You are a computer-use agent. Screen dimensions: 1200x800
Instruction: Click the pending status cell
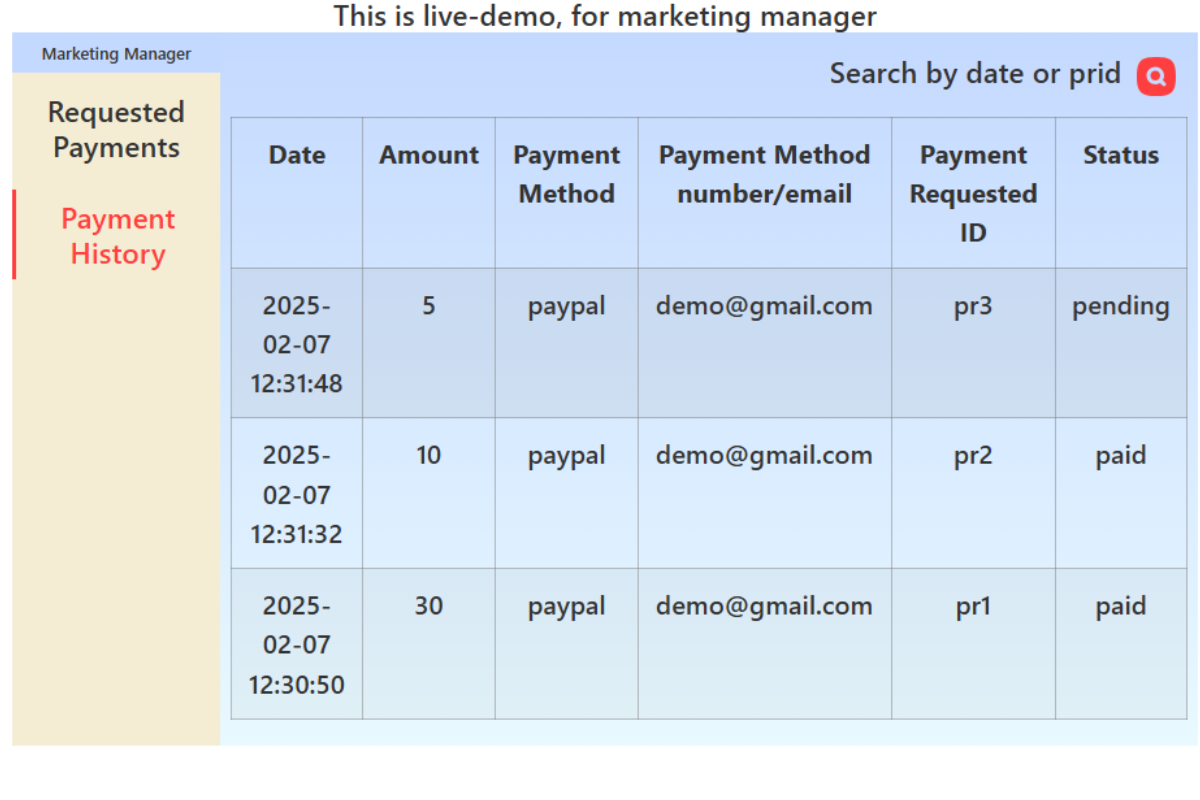[x=1120, y=306]
